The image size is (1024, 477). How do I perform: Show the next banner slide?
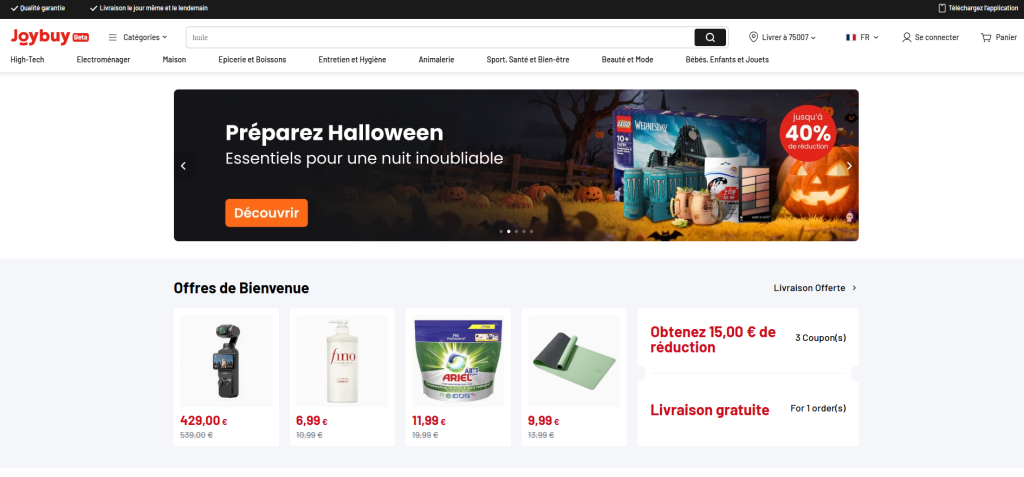[849, 166]
